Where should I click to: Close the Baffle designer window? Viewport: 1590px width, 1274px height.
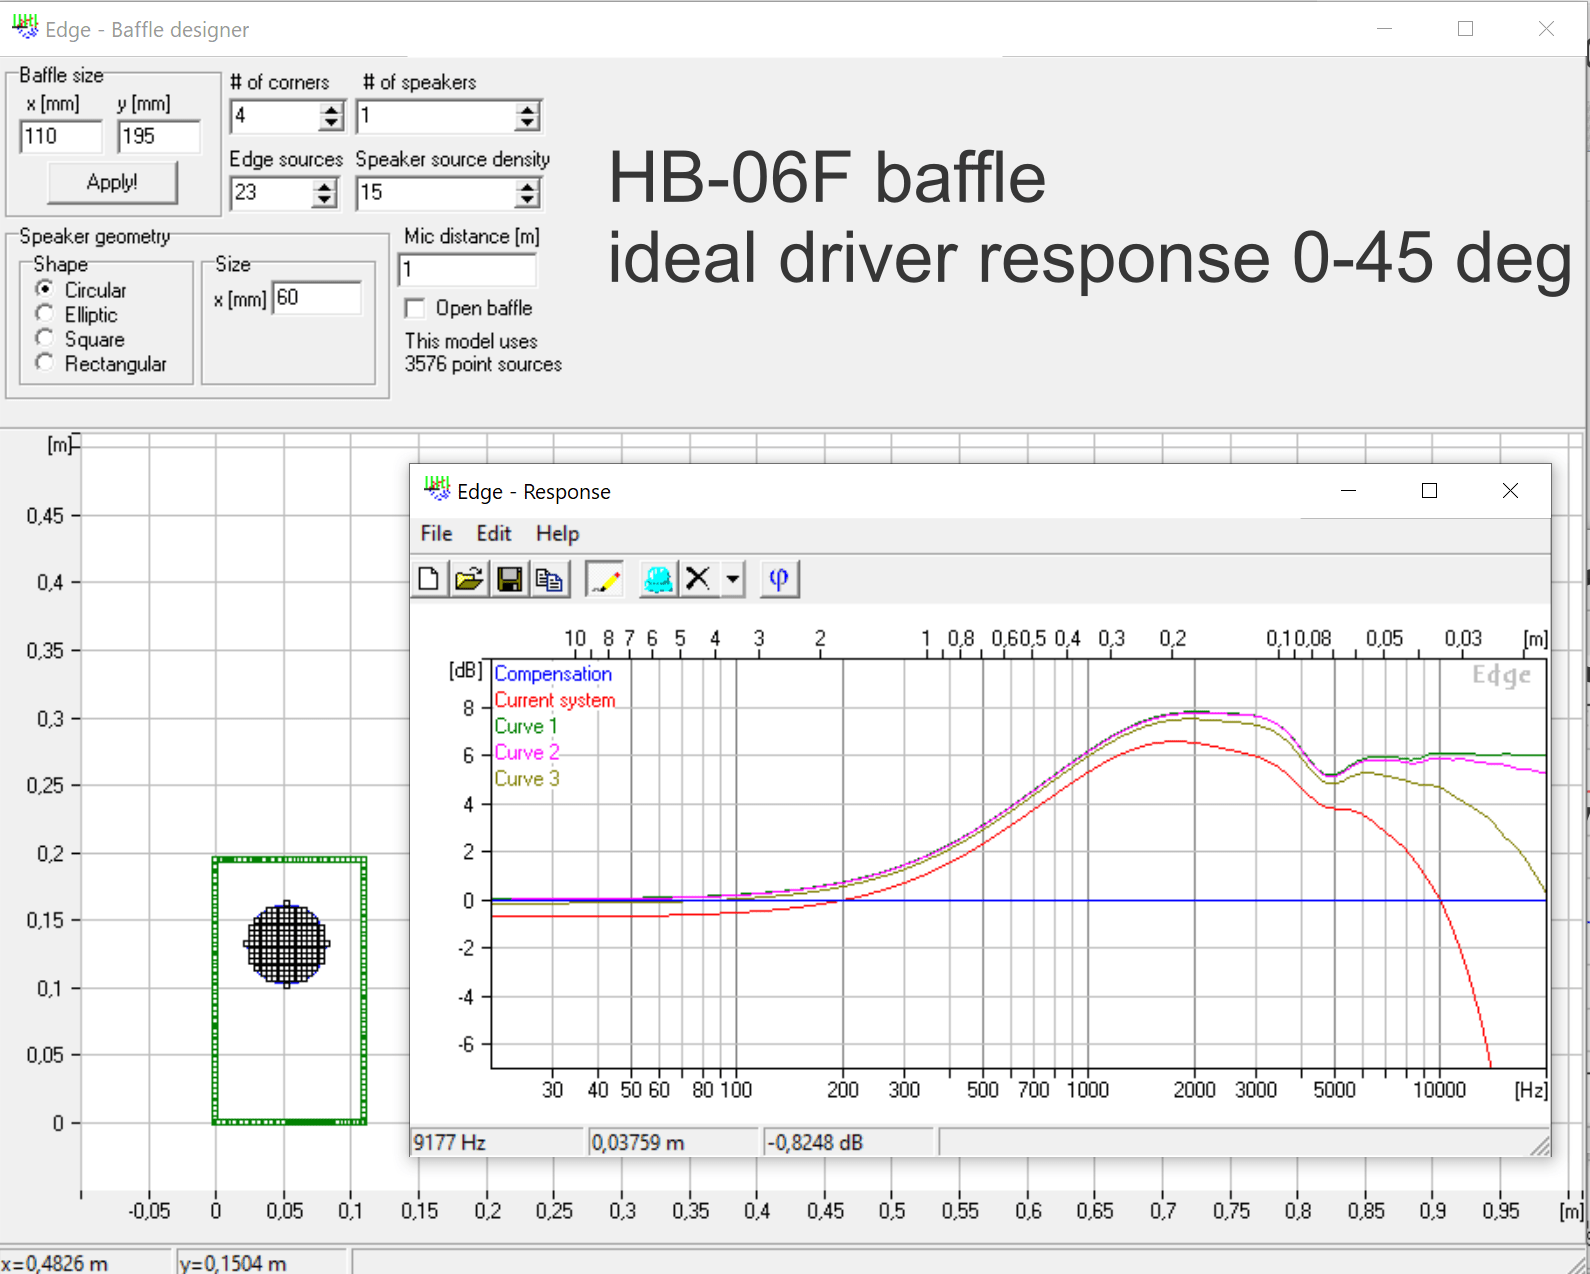[x=1546, y=29]
